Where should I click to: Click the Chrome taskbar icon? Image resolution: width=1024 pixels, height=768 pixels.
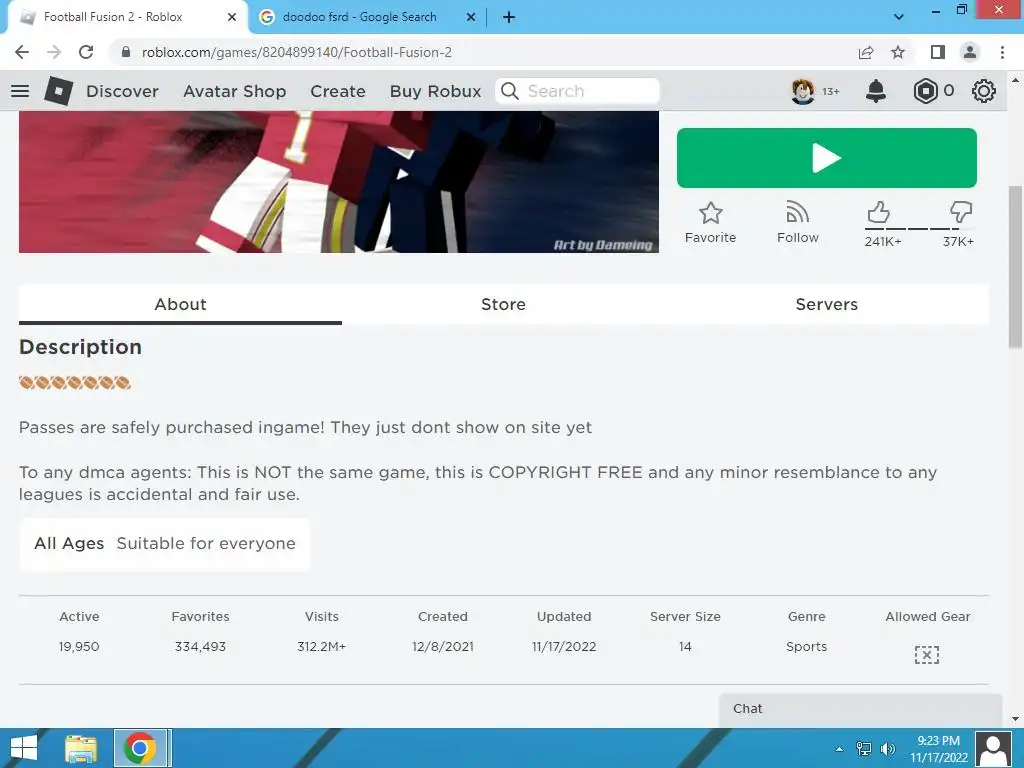click(140, 748)
